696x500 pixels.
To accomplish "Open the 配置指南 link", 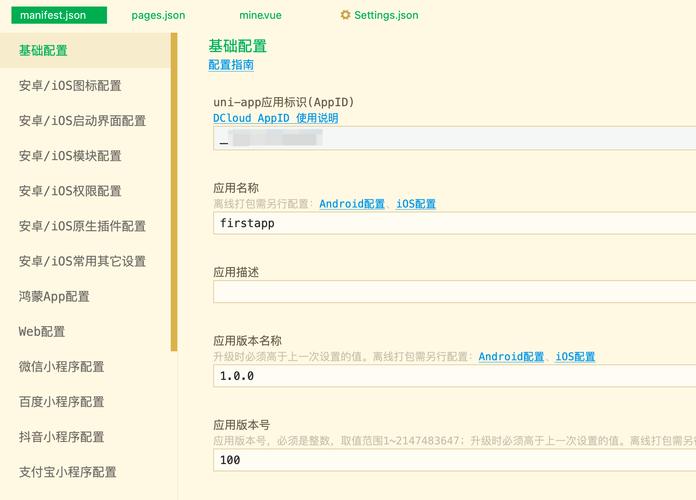I will tap(231, 65).
